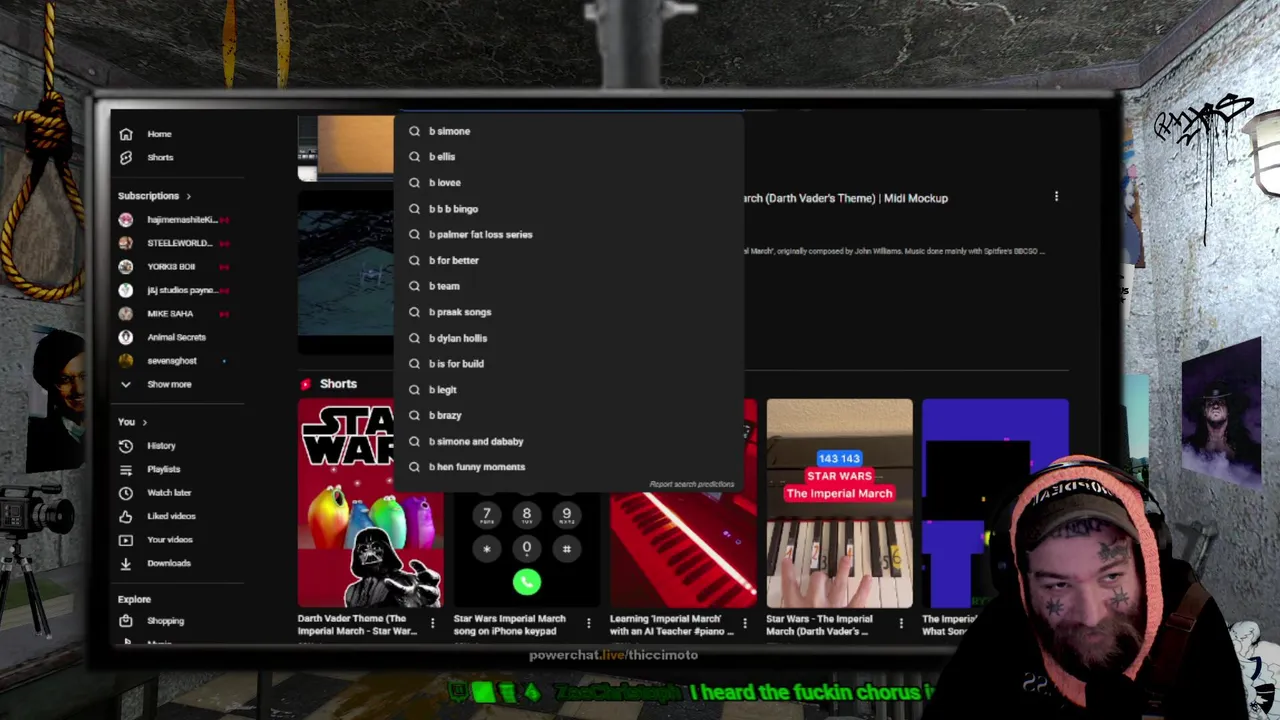Expand the Subscriptions section chevron
Screen dimensions: 1280x720
pyautogui.click(x=188, y=196)
